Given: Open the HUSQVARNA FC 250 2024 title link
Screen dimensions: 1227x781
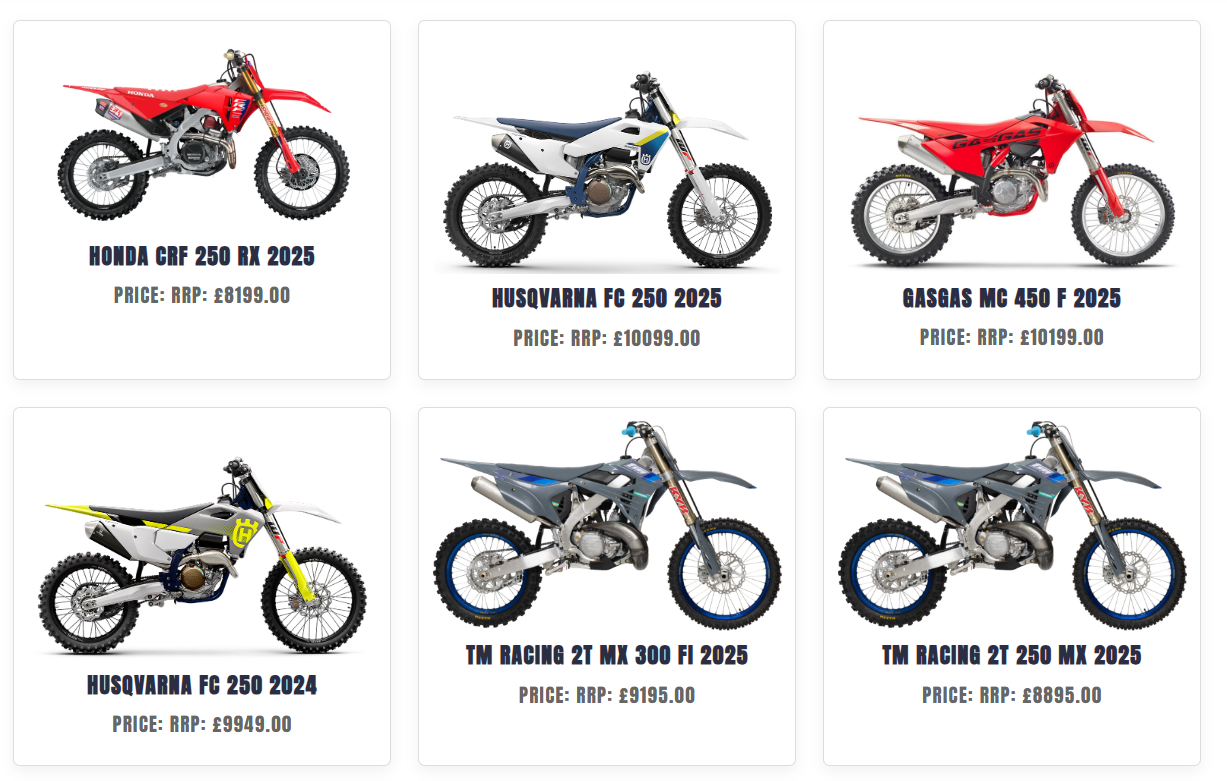Looking at the screenshot, I should [x=202, y=686].
